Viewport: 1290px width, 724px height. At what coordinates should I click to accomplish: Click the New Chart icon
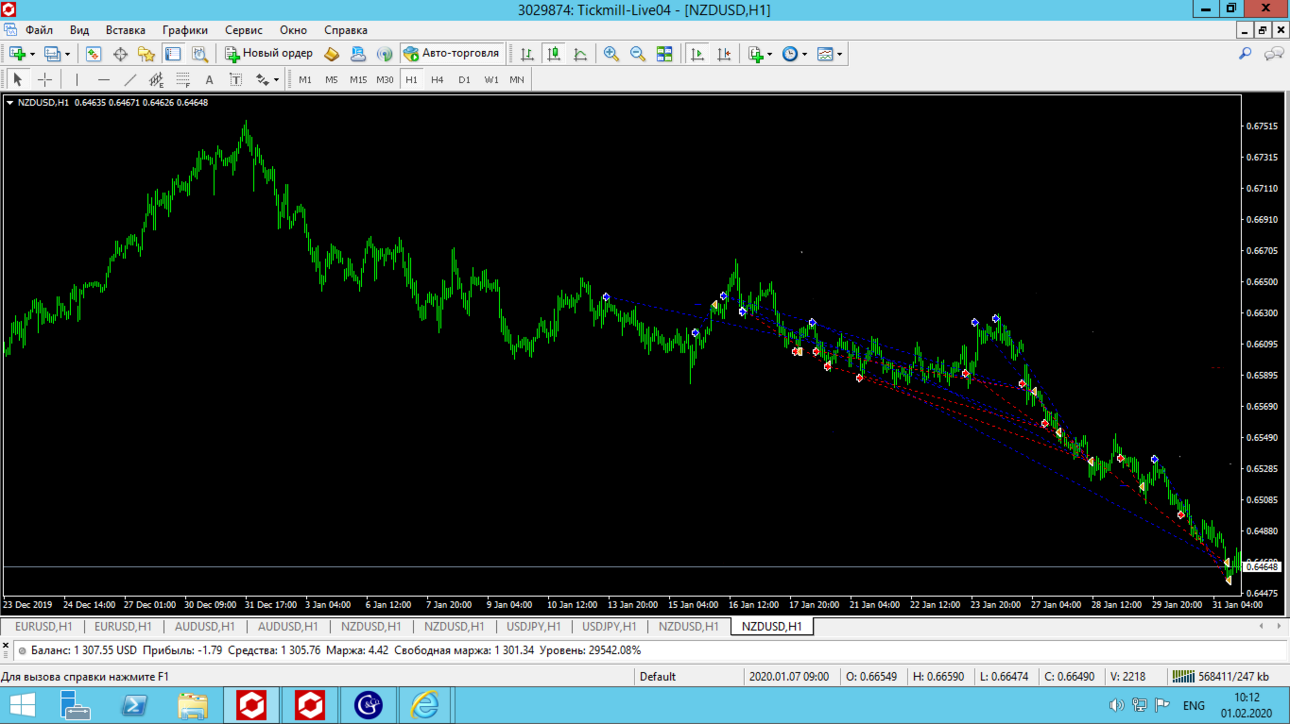click(x=17, y=54)
